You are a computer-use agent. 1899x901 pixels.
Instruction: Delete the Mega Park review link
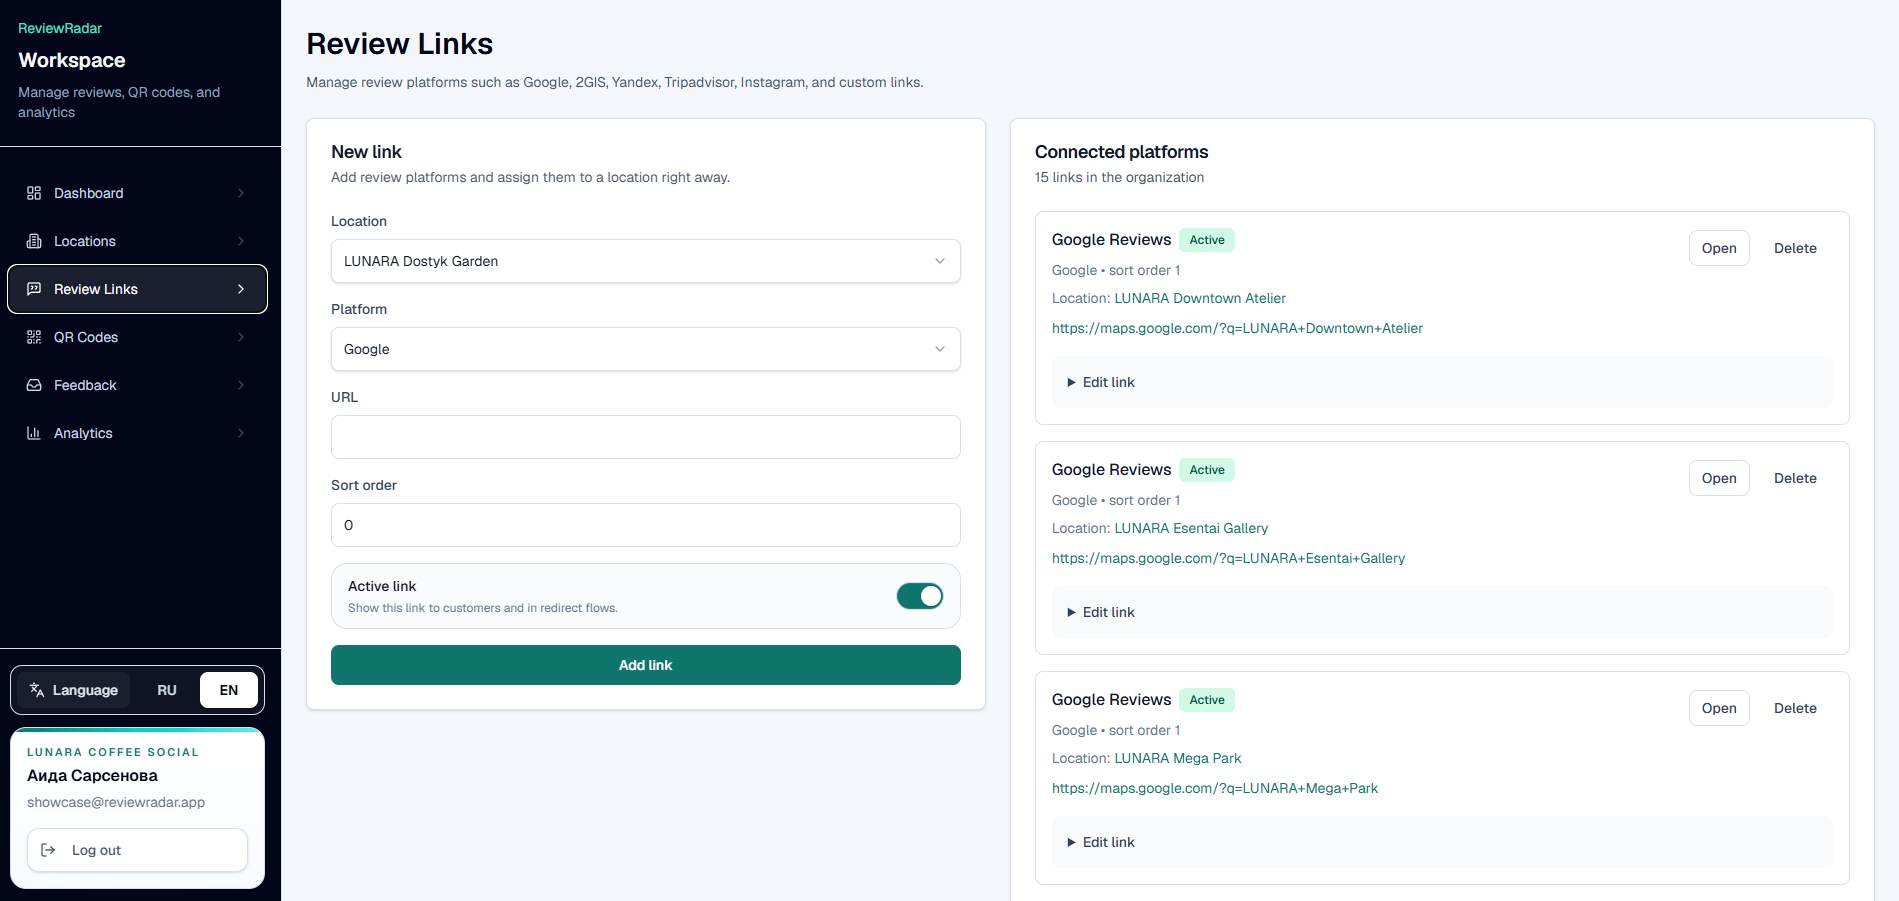tap(1795, 708)
